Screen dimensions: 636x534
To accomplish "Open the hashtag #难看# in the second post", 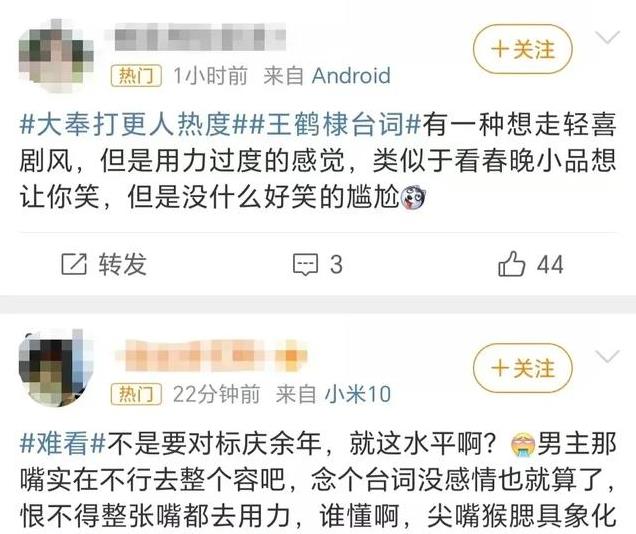I will [x=63, y=444].
